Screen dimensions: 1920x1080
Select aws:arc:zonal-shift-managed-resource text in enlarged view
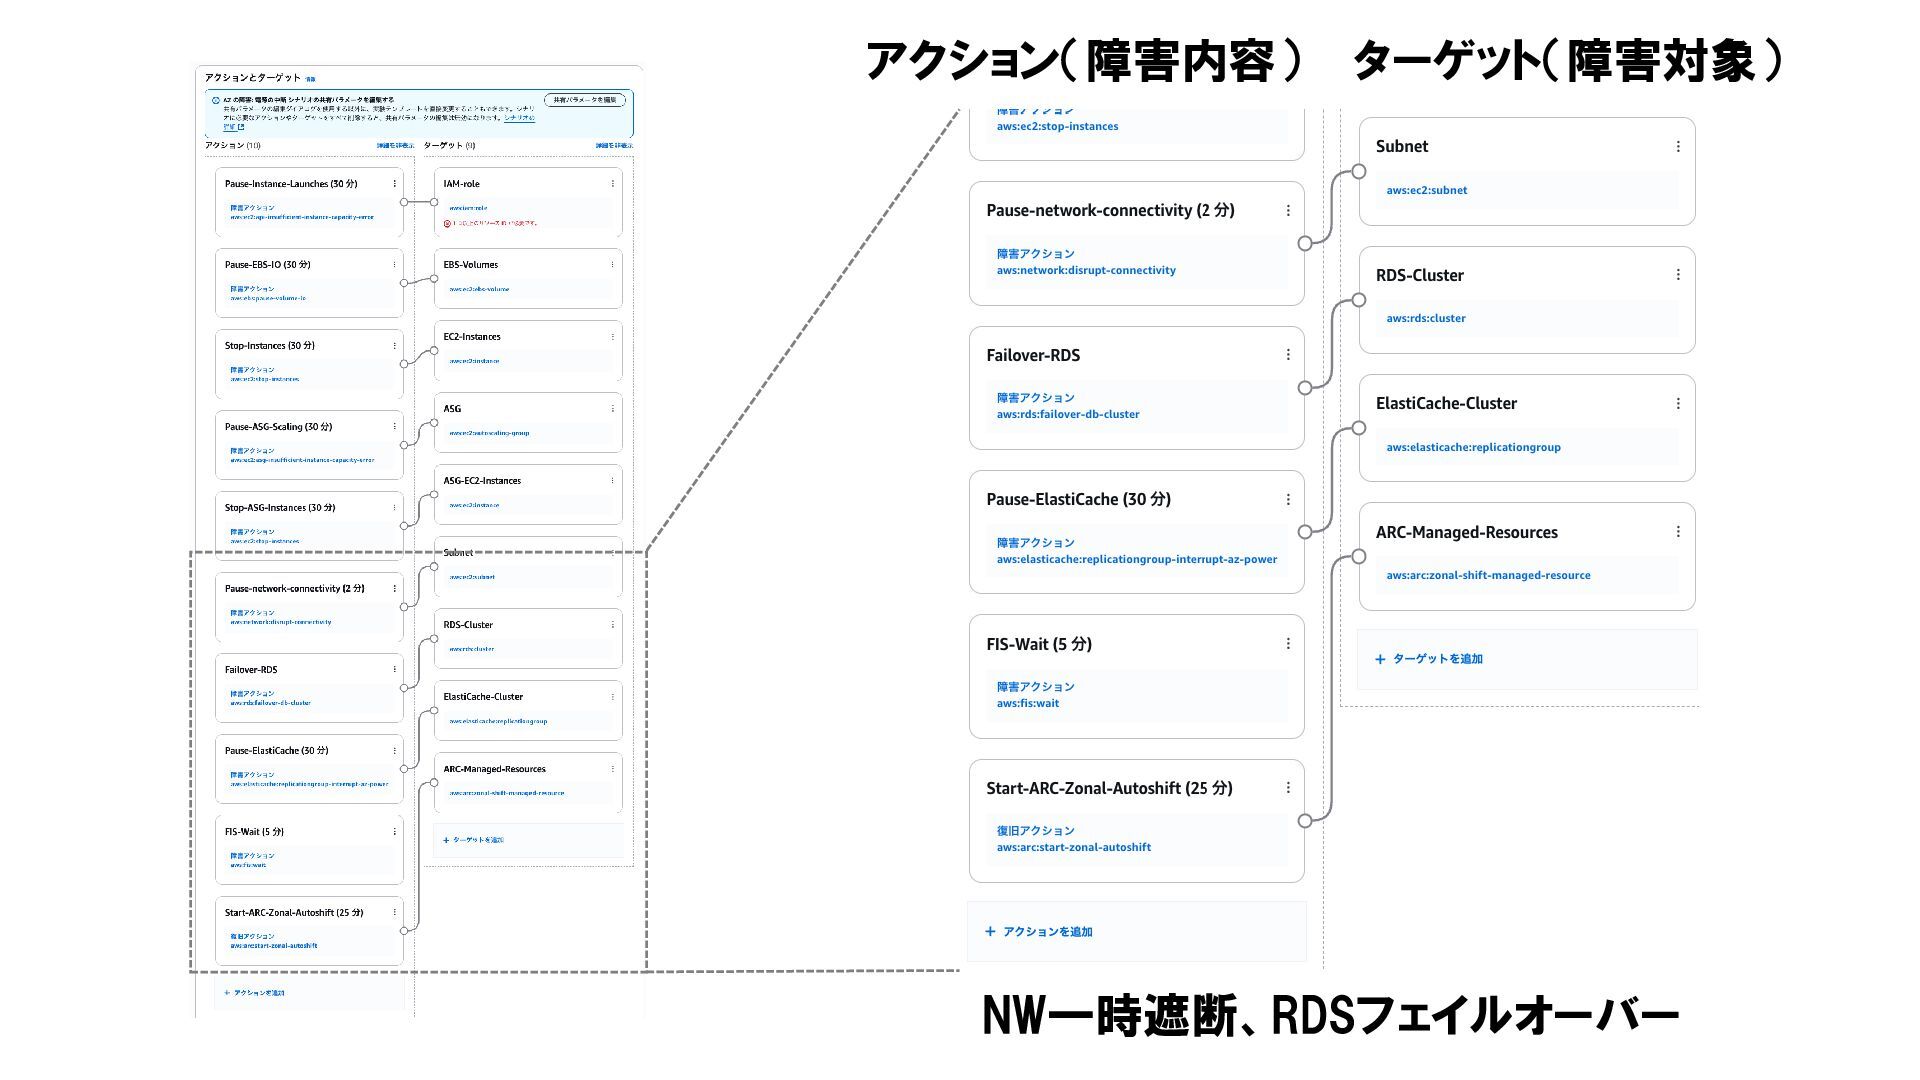coord(1488,575)
